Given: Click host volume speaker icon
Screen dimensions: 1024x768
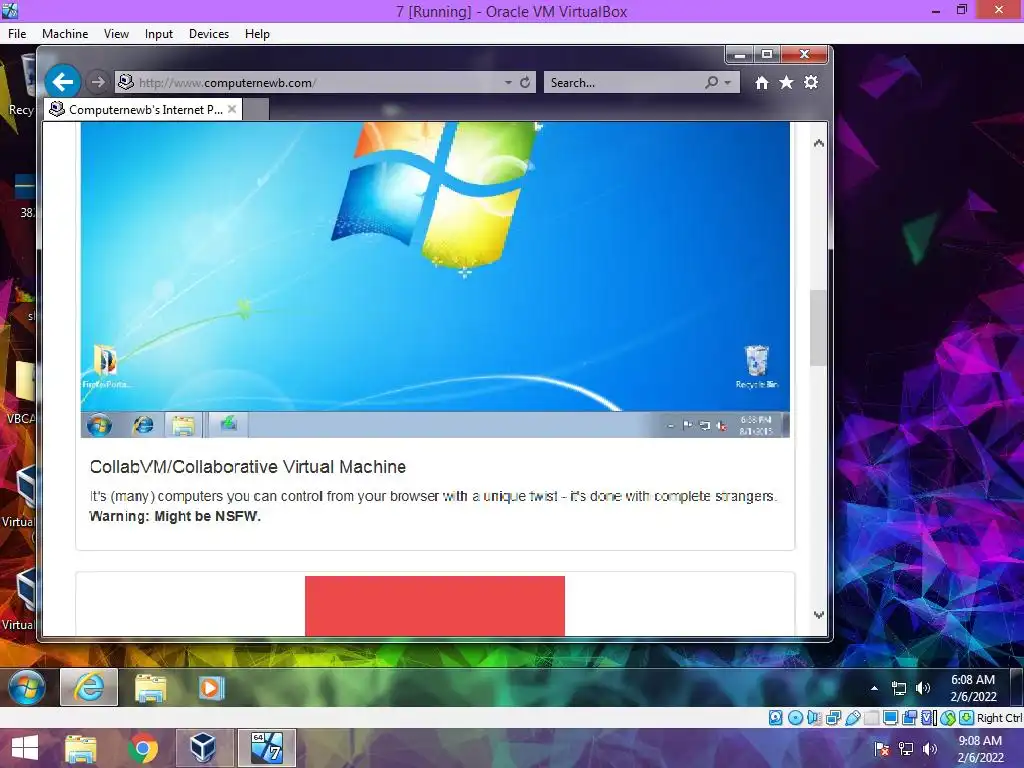Looking at the screenshot, I should 929,748.
